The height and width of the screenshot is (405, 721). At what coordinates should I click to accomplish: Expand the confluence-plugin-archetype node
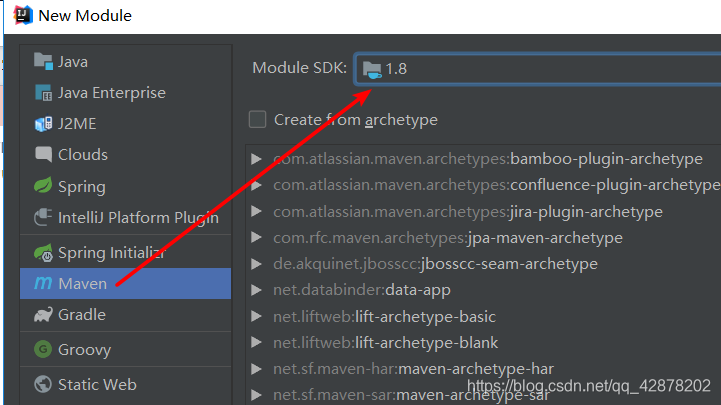[x=257, y=185]
